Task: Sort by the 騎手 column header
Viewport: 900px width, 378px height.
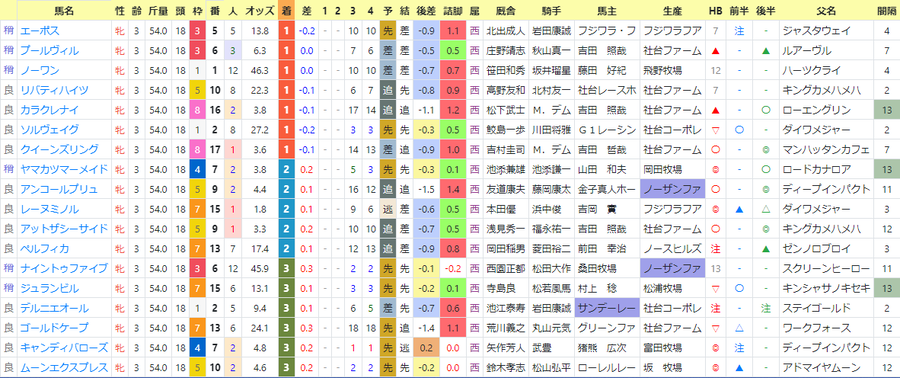Action: coord(552,10)
